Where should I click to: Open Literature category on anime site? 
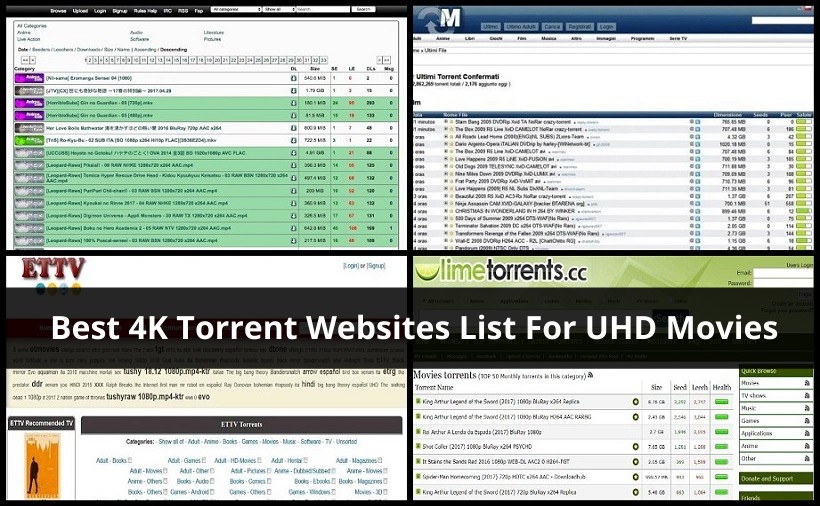pos(213,32)
